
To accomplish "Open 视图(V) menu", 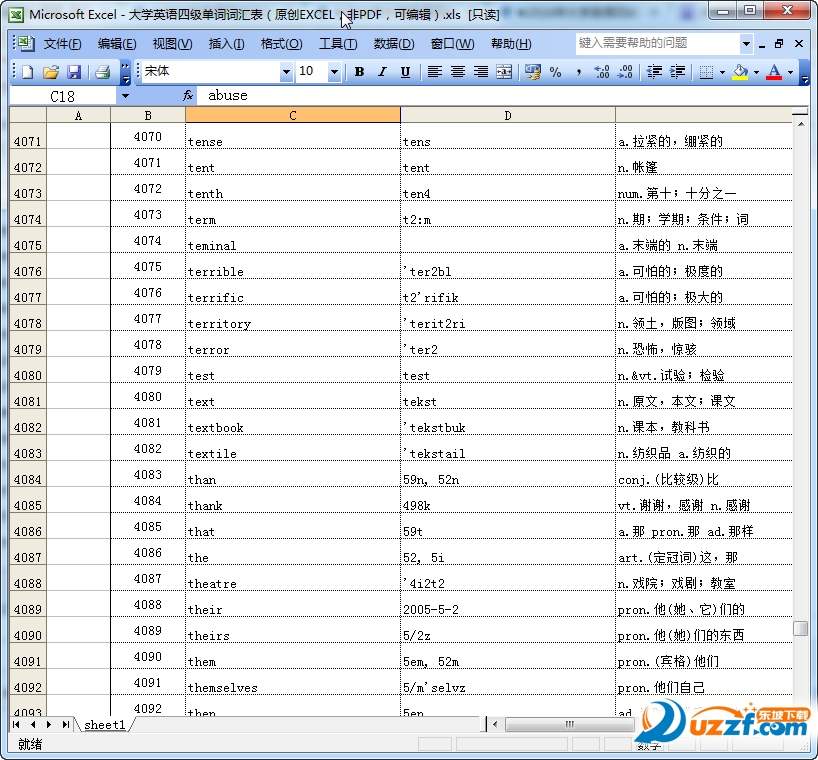I will click(x=172, y=44).
